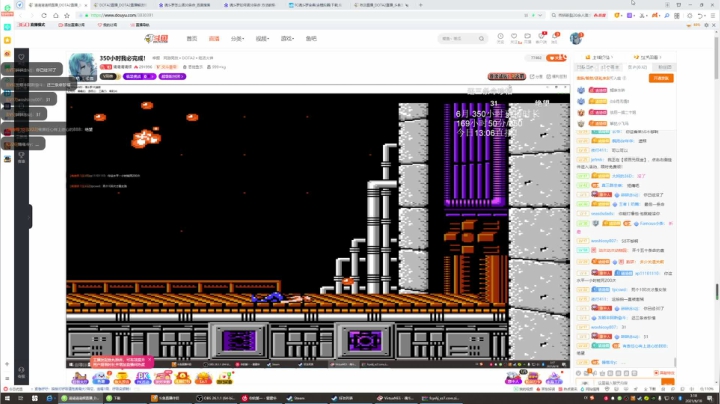Reload the page with the browser refresh icon
This screenshot has height=404, width=720.
(x=44, y=15)
